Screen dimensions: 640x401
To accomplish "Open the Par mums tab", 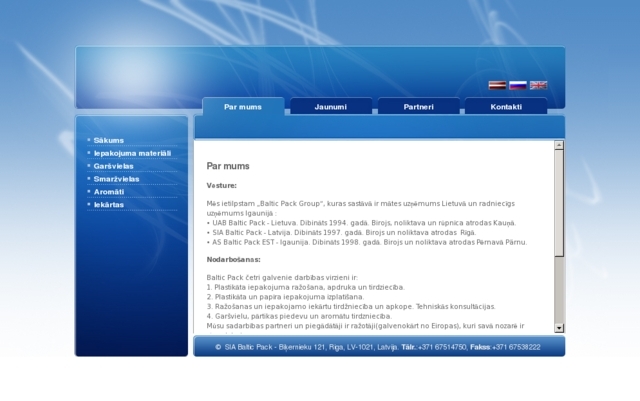I will (x=243, y=107).
